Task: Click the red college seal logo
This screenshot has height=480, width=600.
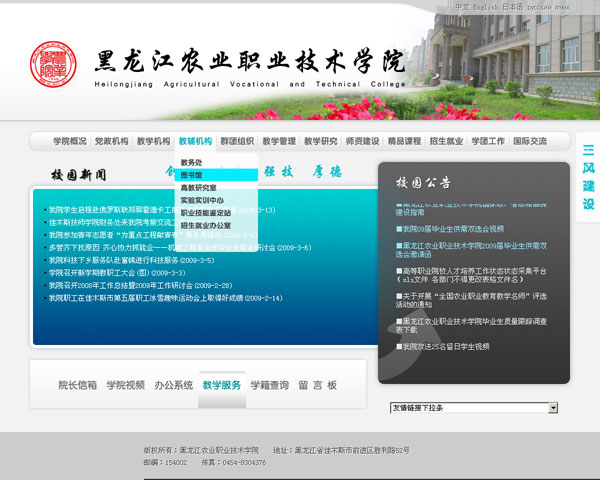Action: [x=53, y=64]
